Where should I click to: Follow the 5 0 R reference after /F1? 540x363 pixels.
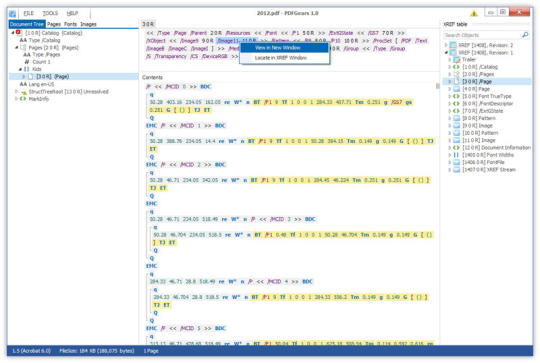pos(309,33)
